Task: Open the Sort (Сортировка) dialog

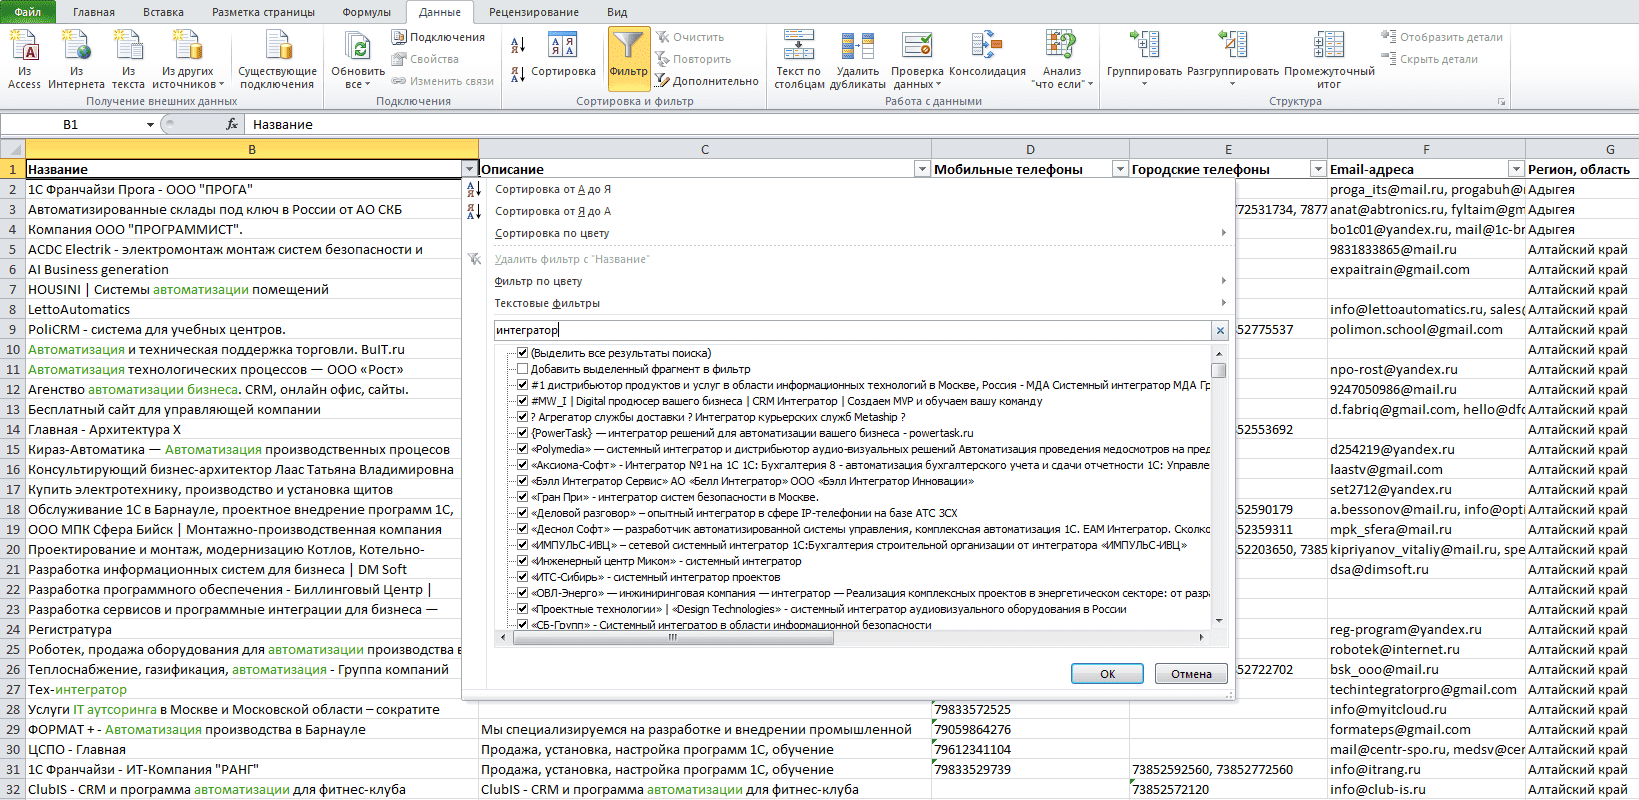Action: coord(563,55)
